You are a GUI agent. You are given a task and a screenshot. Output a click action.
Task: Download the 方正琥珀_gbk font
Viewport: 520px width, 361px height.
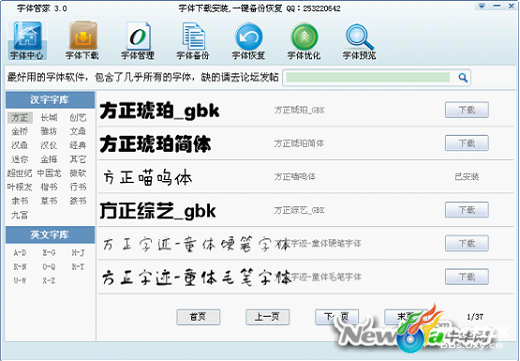coord(467,110)
